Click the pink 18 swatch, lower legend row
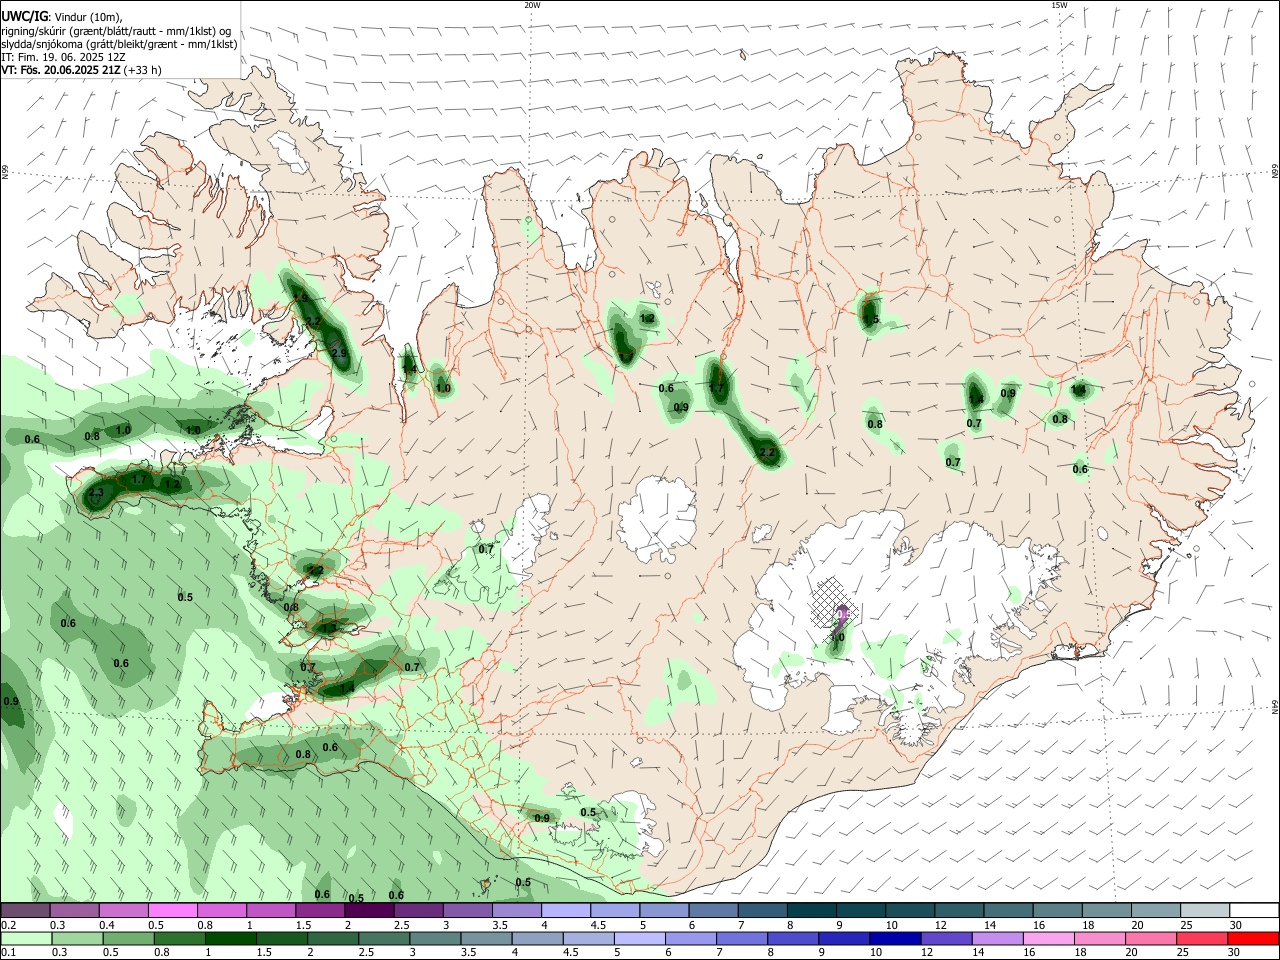Screen dimensions: 1280x960 point(1099,939)
